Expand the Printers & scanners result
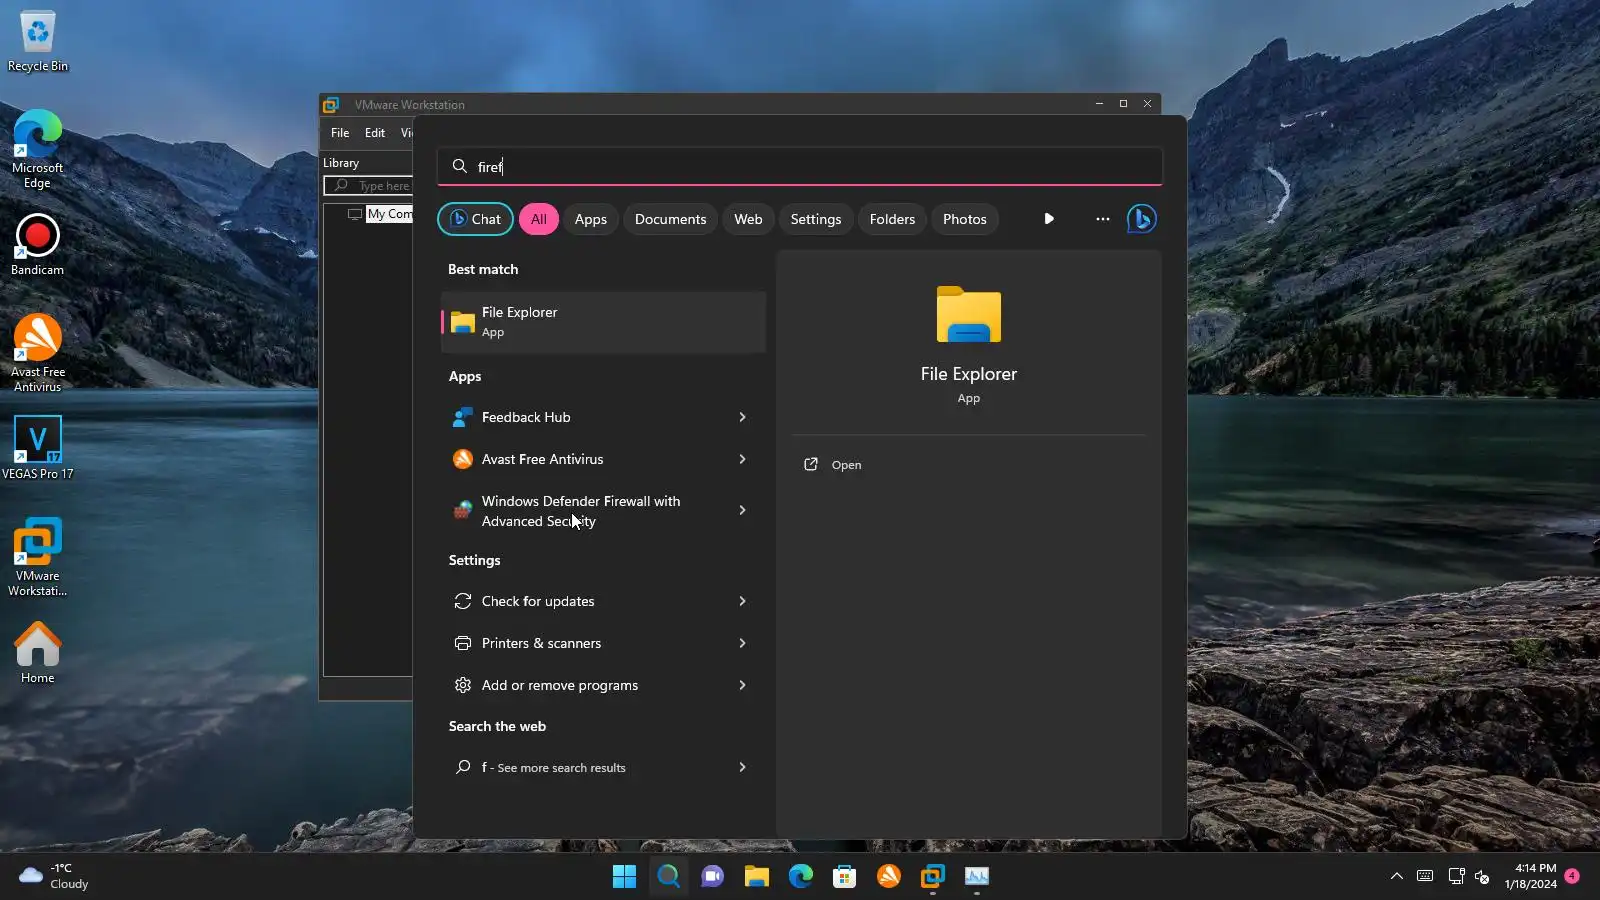This screenshot has width=1600, height=900. (742, 643)
